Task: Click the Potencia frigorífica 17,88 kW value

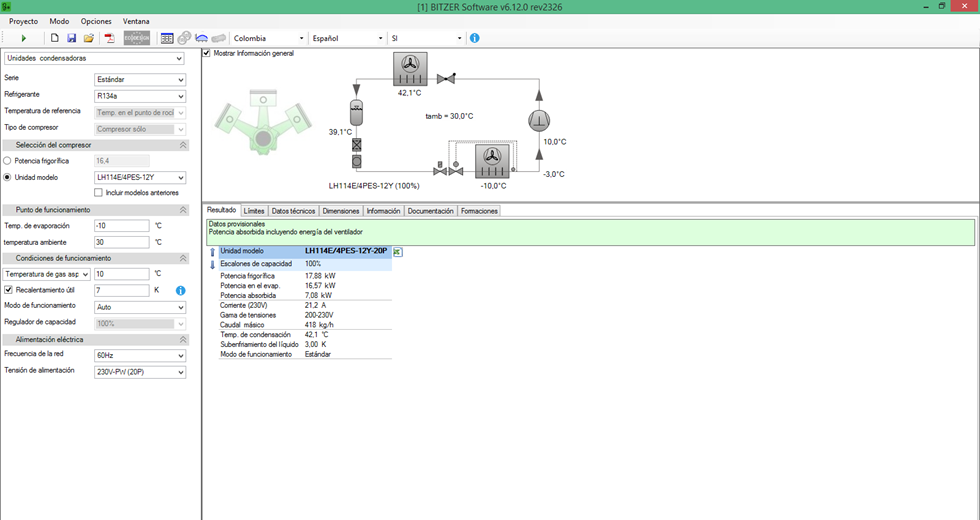Action: [320, 276]
